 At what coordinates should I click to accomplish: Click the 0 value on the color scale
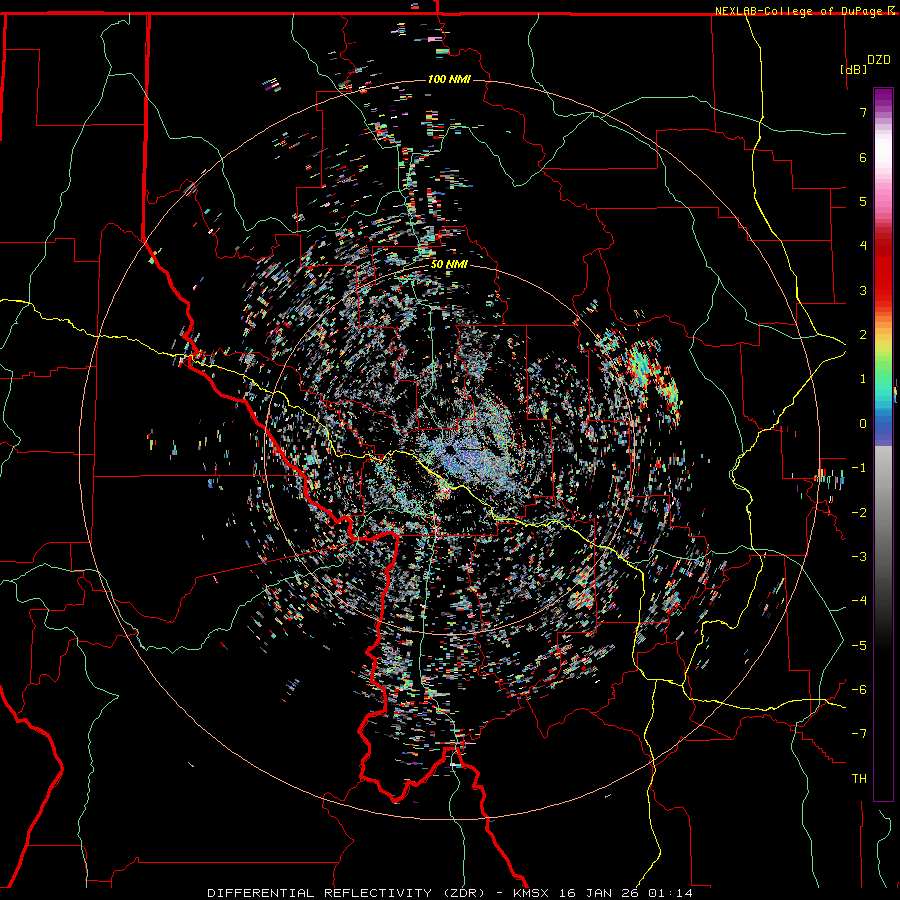coord(863,424)
